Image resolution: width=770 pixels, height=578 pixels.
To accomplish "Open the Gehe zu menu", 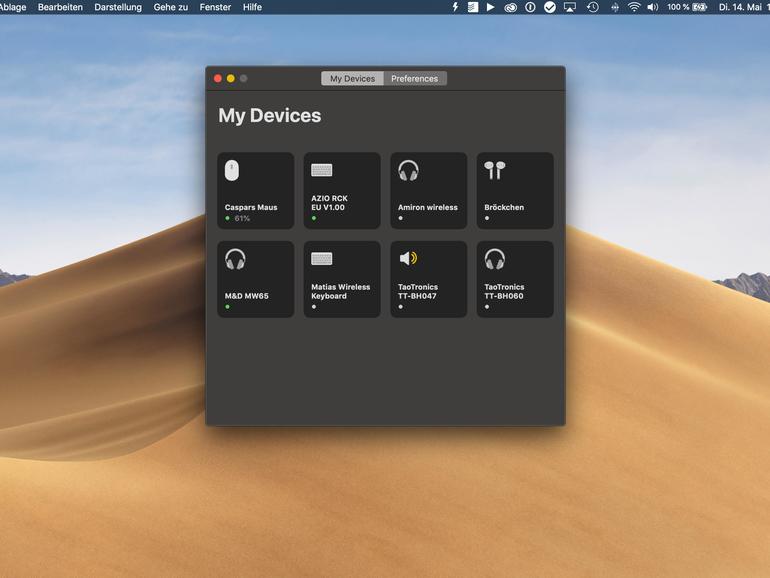I will [x=170, y=7].
